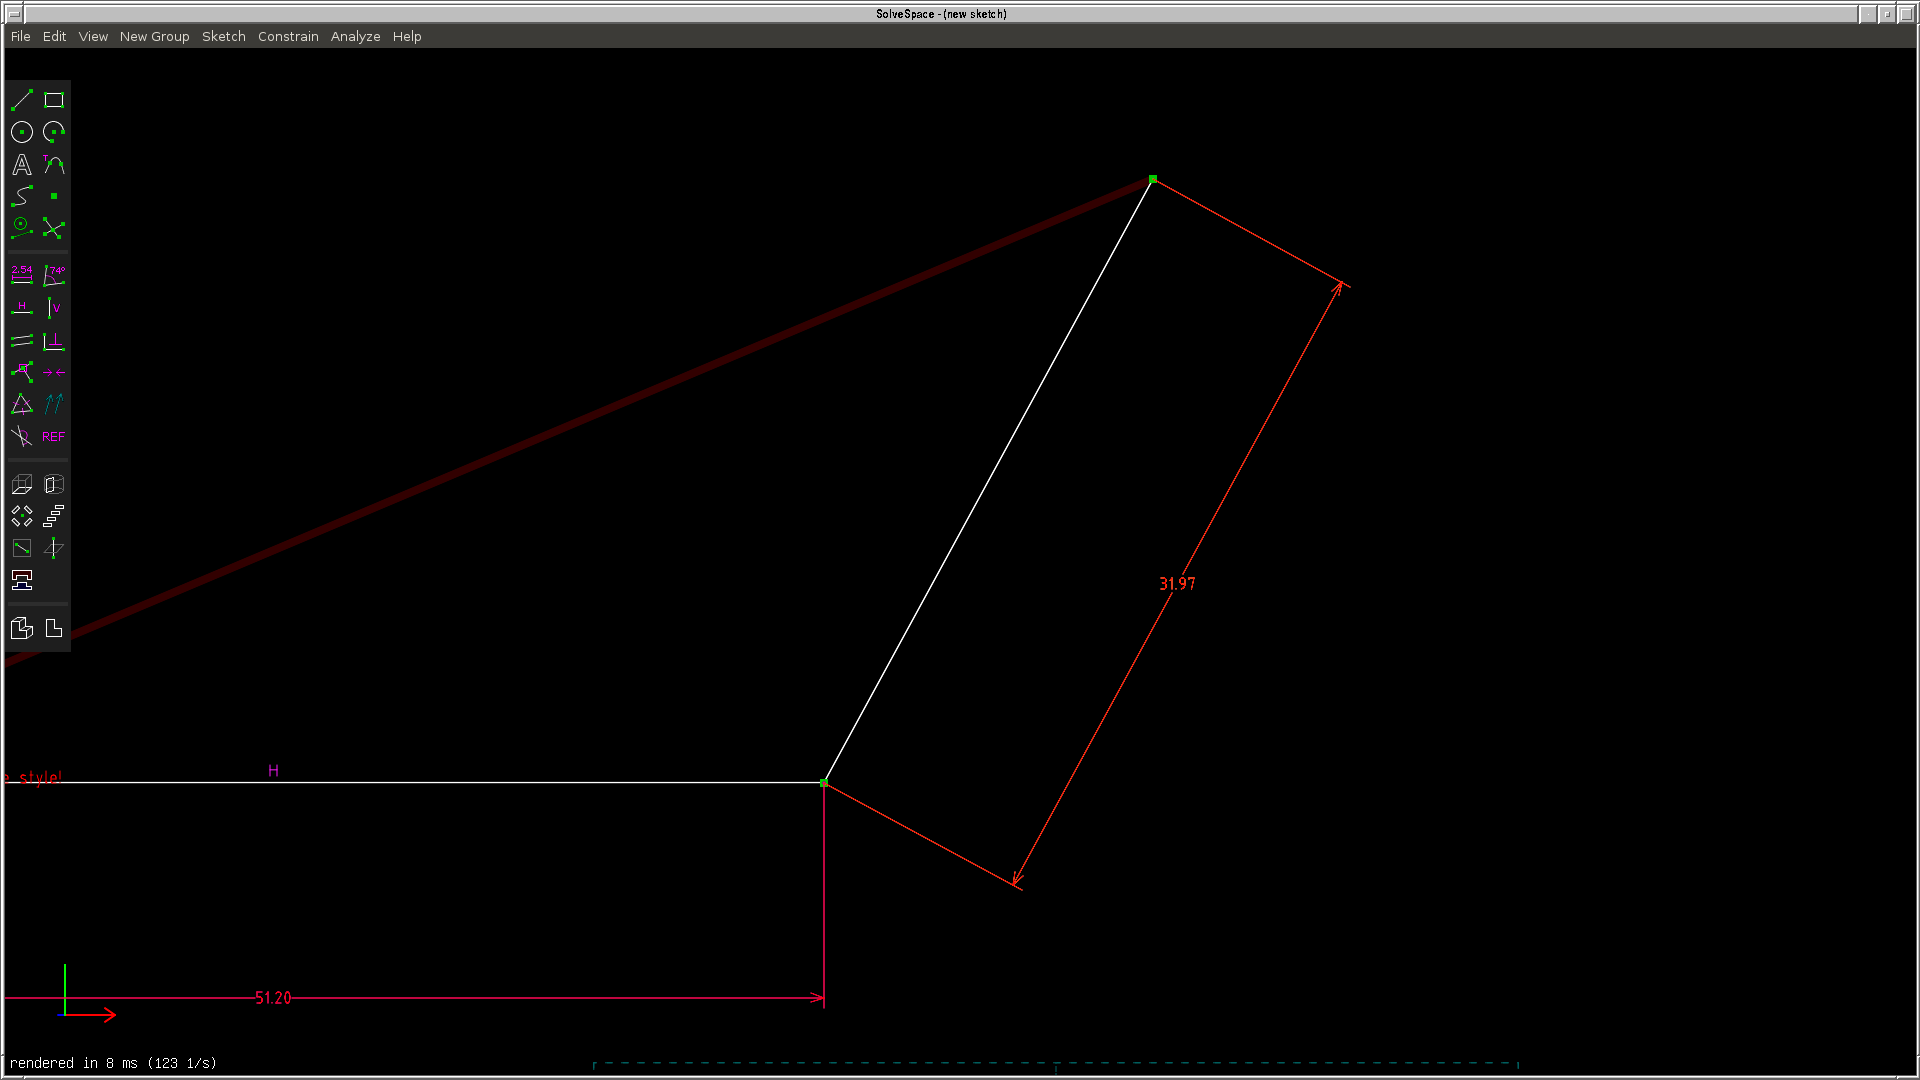The width and height of the screenshot is (1920, 1080).
Task: Select the circle sketch tool
Action: click(22, 132)
